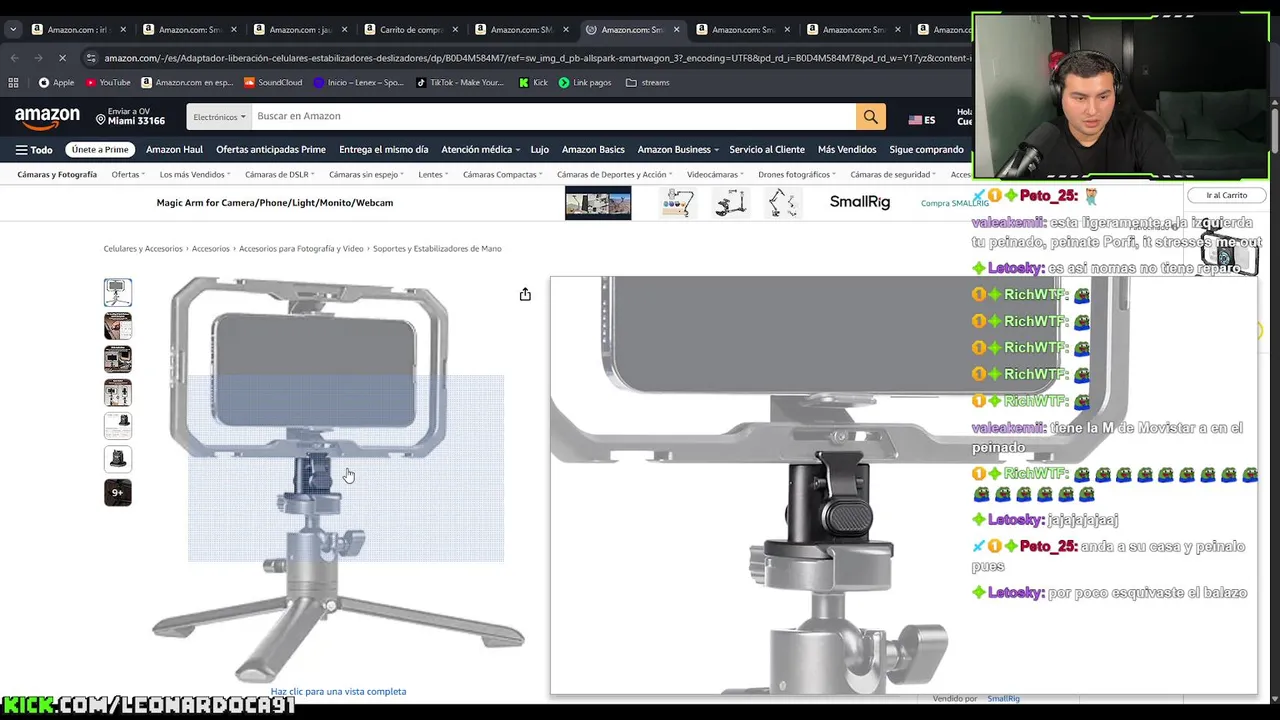Expand the Cámaras de DSLR submenu
This screenshot has width=1280, height=720.
(x=280, y=175)
